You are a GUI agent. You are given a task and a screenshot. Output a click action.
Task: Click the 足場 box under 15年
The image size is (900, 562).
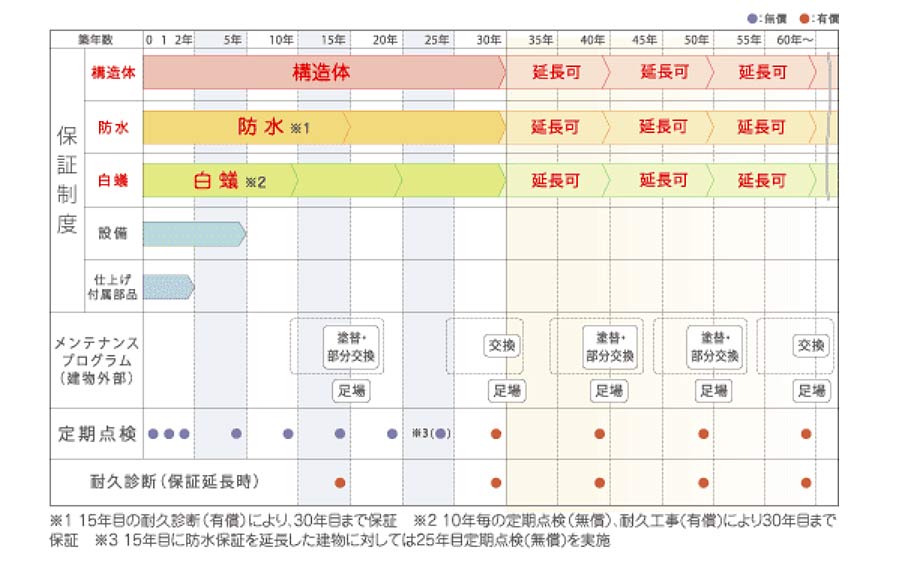(x=351, y=391)
